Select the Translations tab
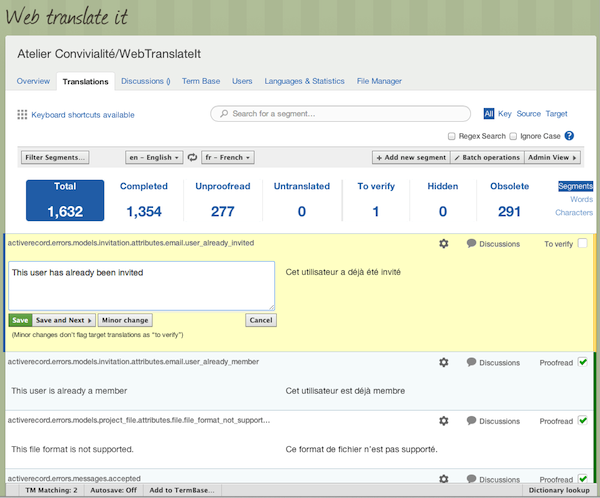The height and width of the screenshot is (498, 600). pyautogui.click(x=86, y=82)
